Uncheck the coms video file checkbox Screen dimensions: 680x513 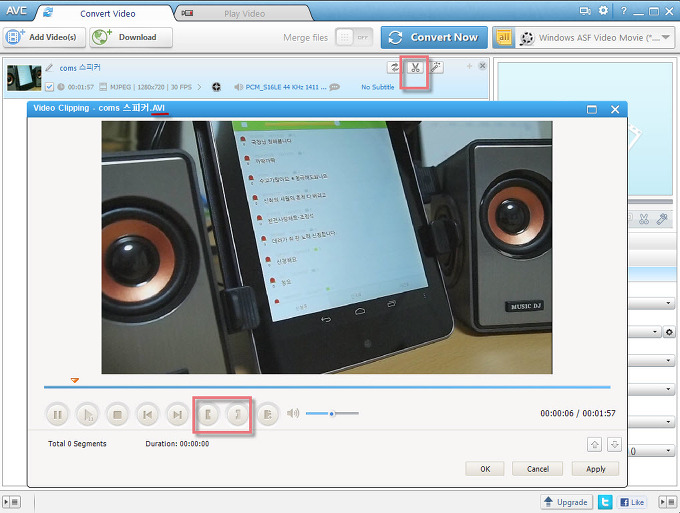pyautogui.click(x=49, y=87)
